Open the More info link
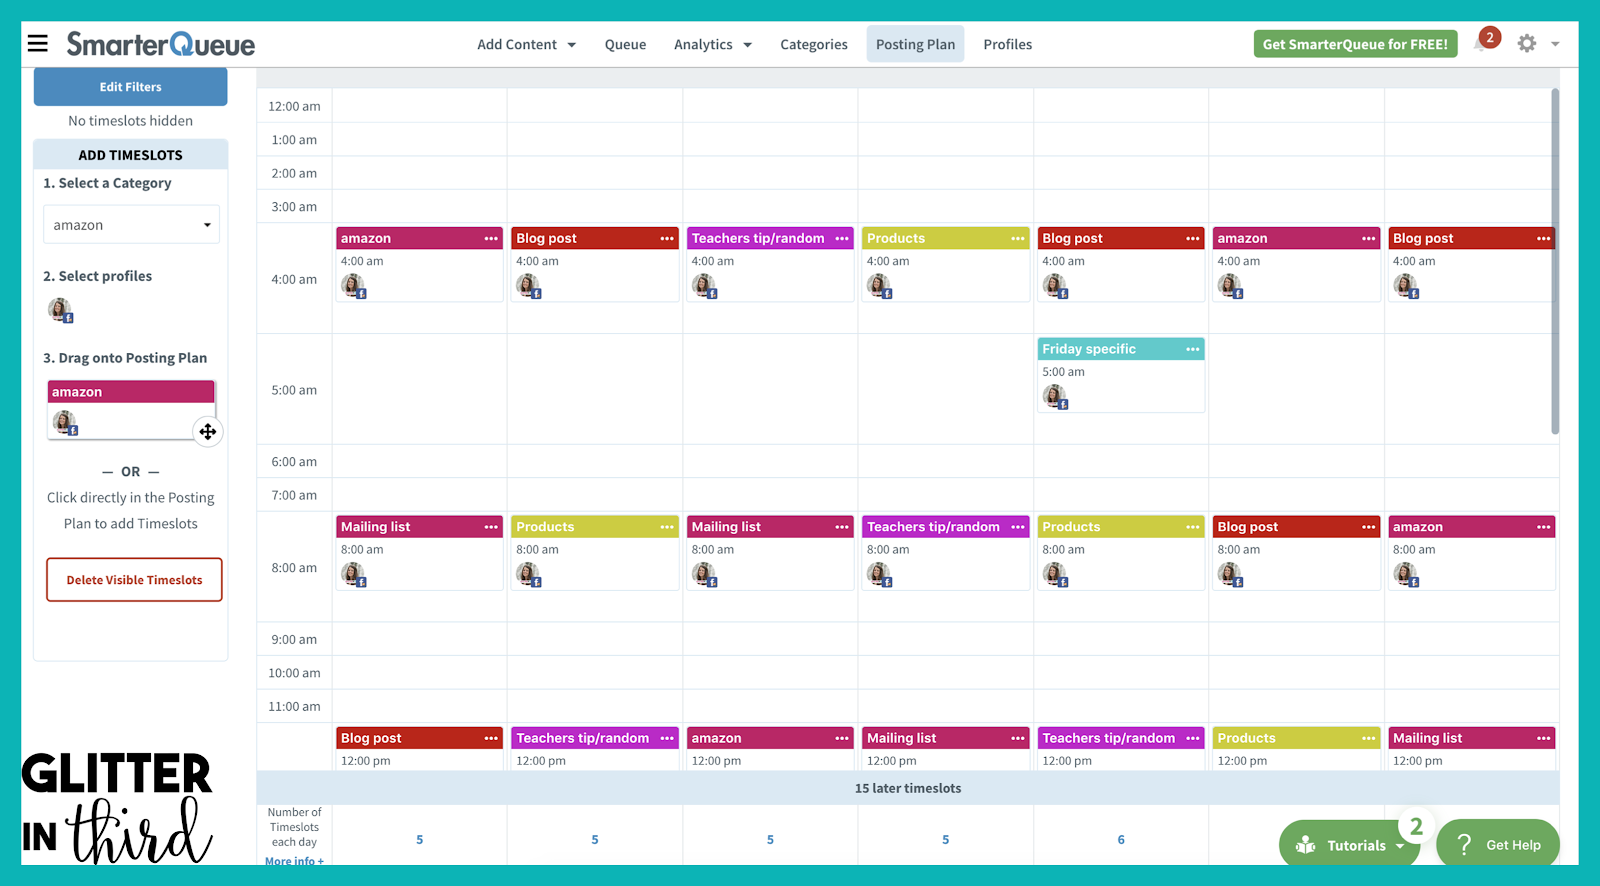This screenshot has height=886, width=1600. [x=294, y=861]
